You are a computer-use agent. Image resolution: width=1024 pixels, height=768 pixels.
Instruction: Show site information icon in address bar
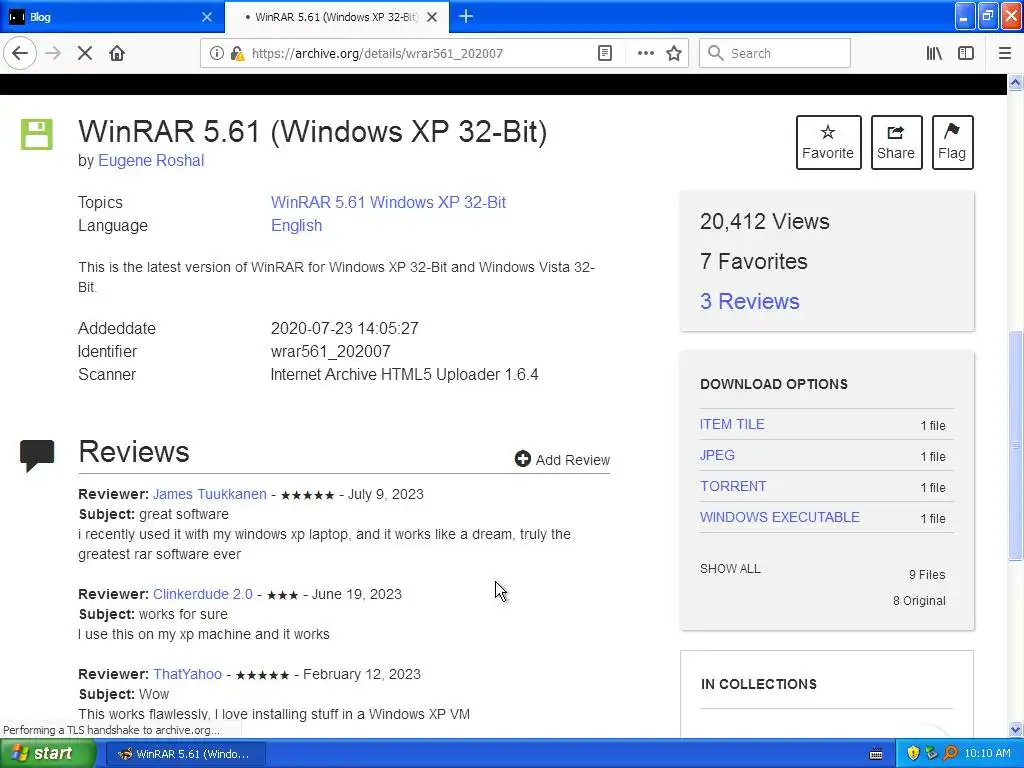tap(216, 53)
